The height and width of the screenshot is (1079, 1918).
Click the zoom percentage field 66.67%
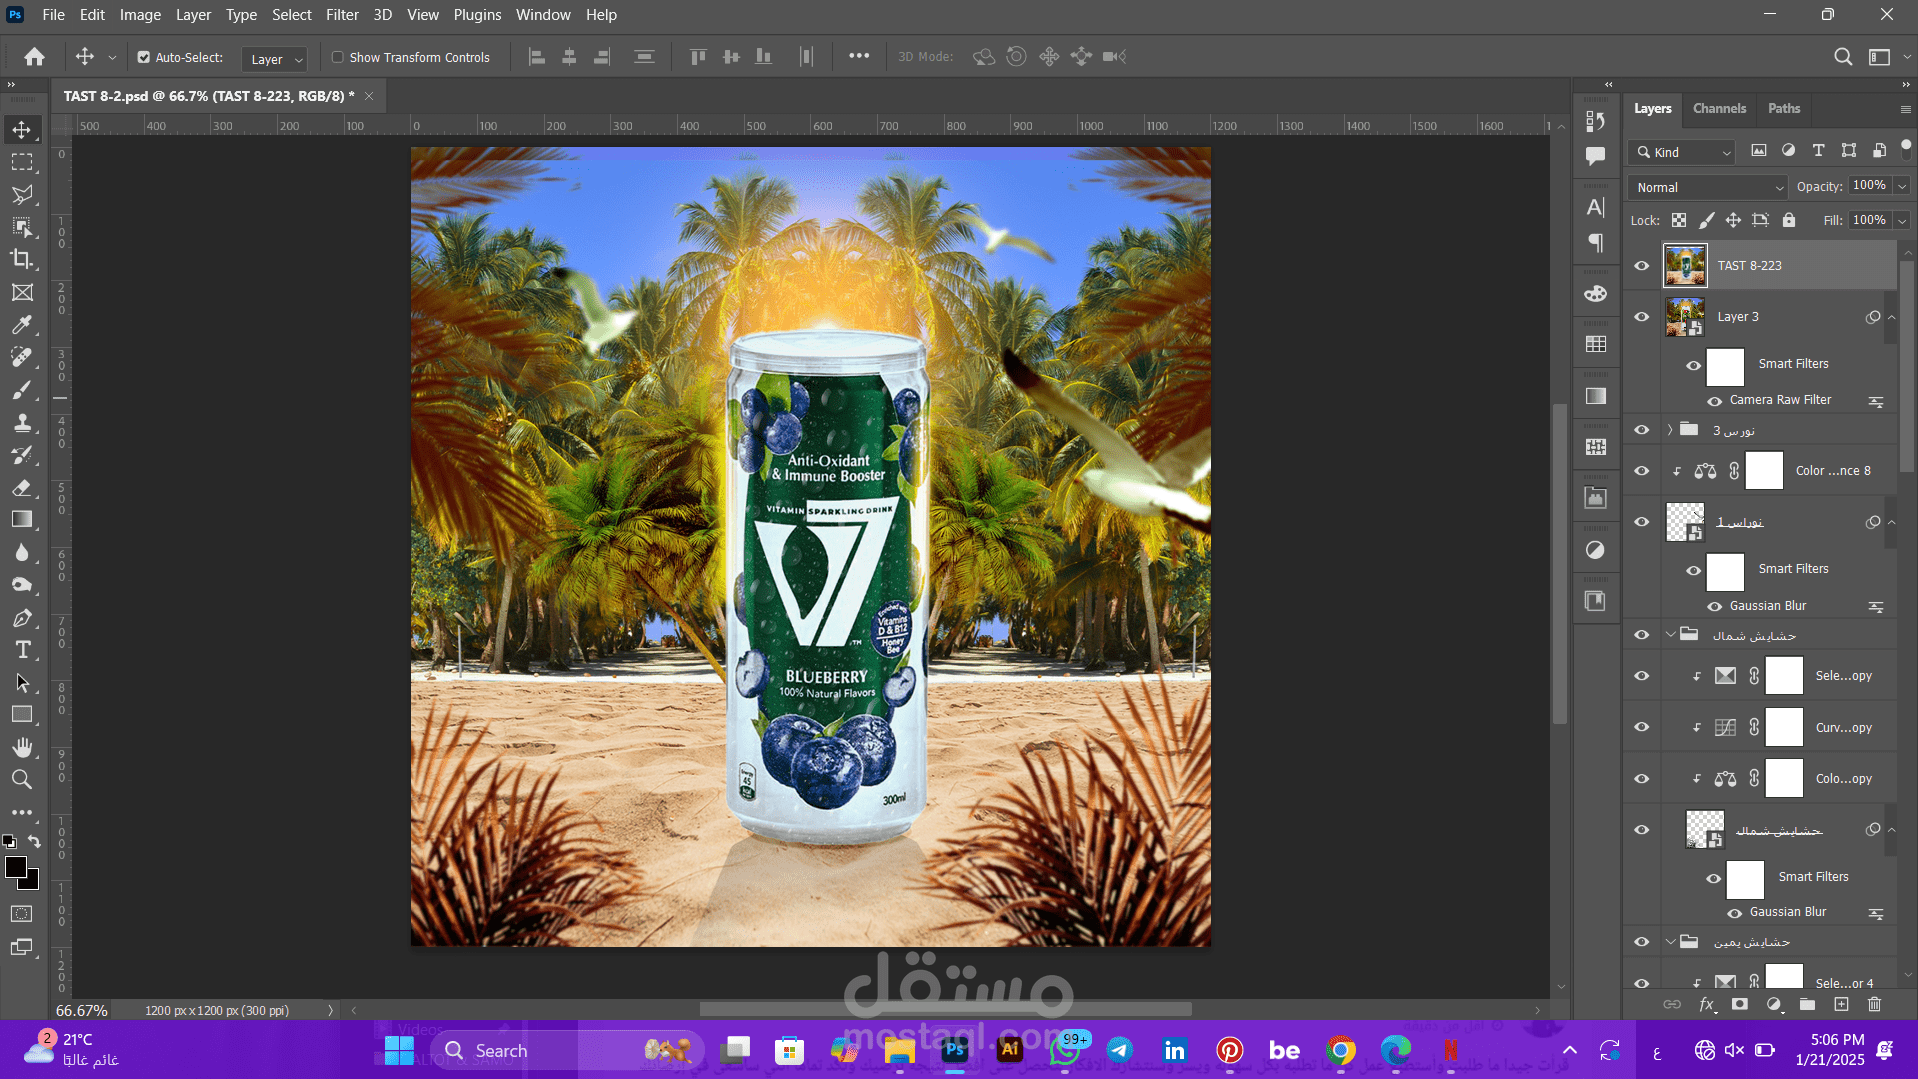click(81, 1011)
